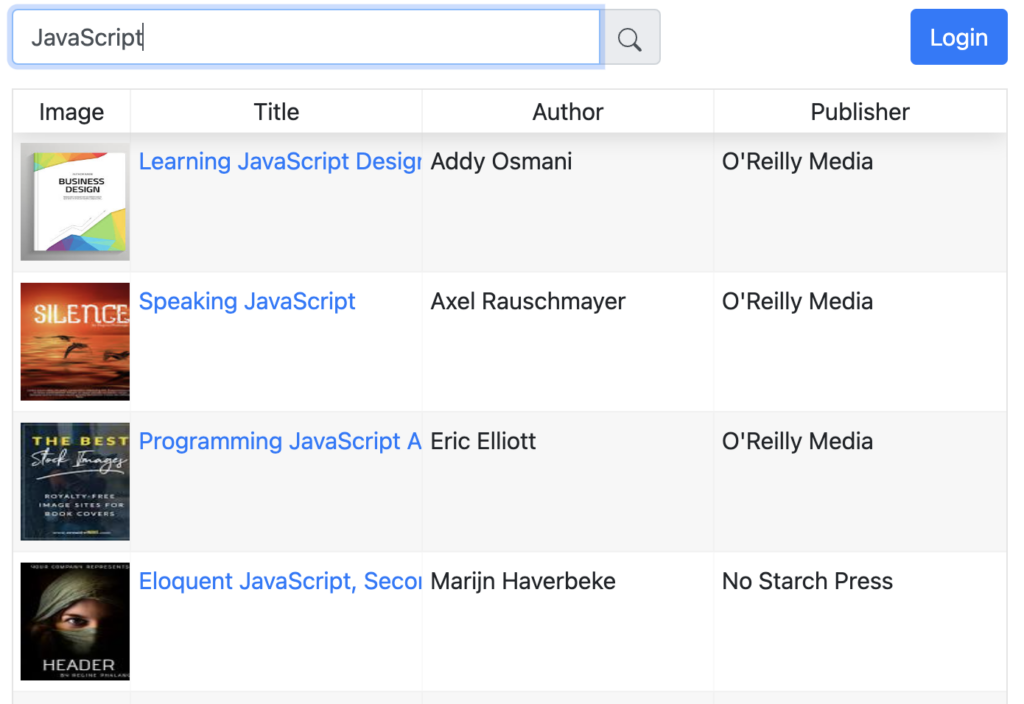Click the magnifying glass search icon
1024x704 pixels.
coord(630,38)
